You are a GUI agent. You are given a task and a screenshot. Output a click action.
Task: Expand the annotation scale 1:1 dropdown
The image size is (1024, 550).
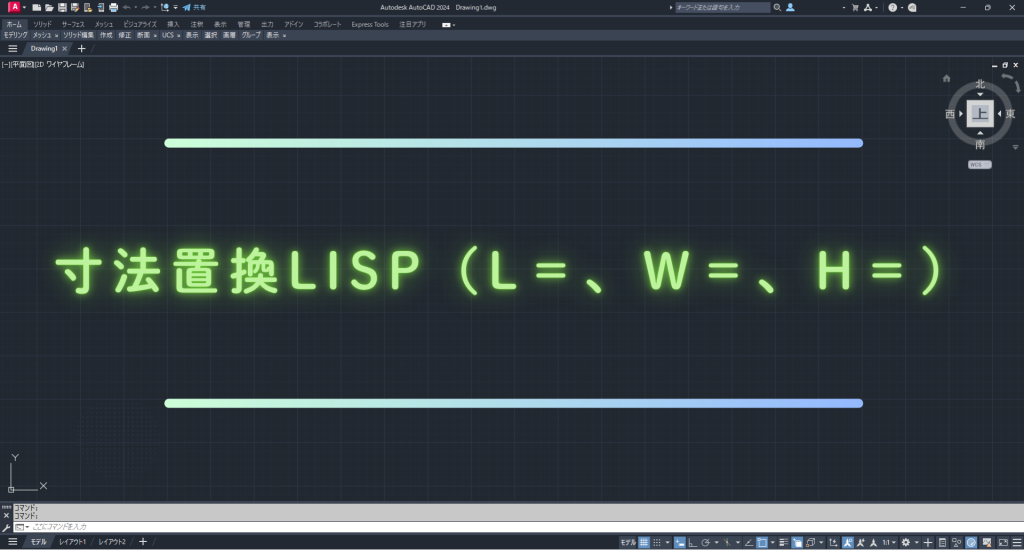click(887, 542)
